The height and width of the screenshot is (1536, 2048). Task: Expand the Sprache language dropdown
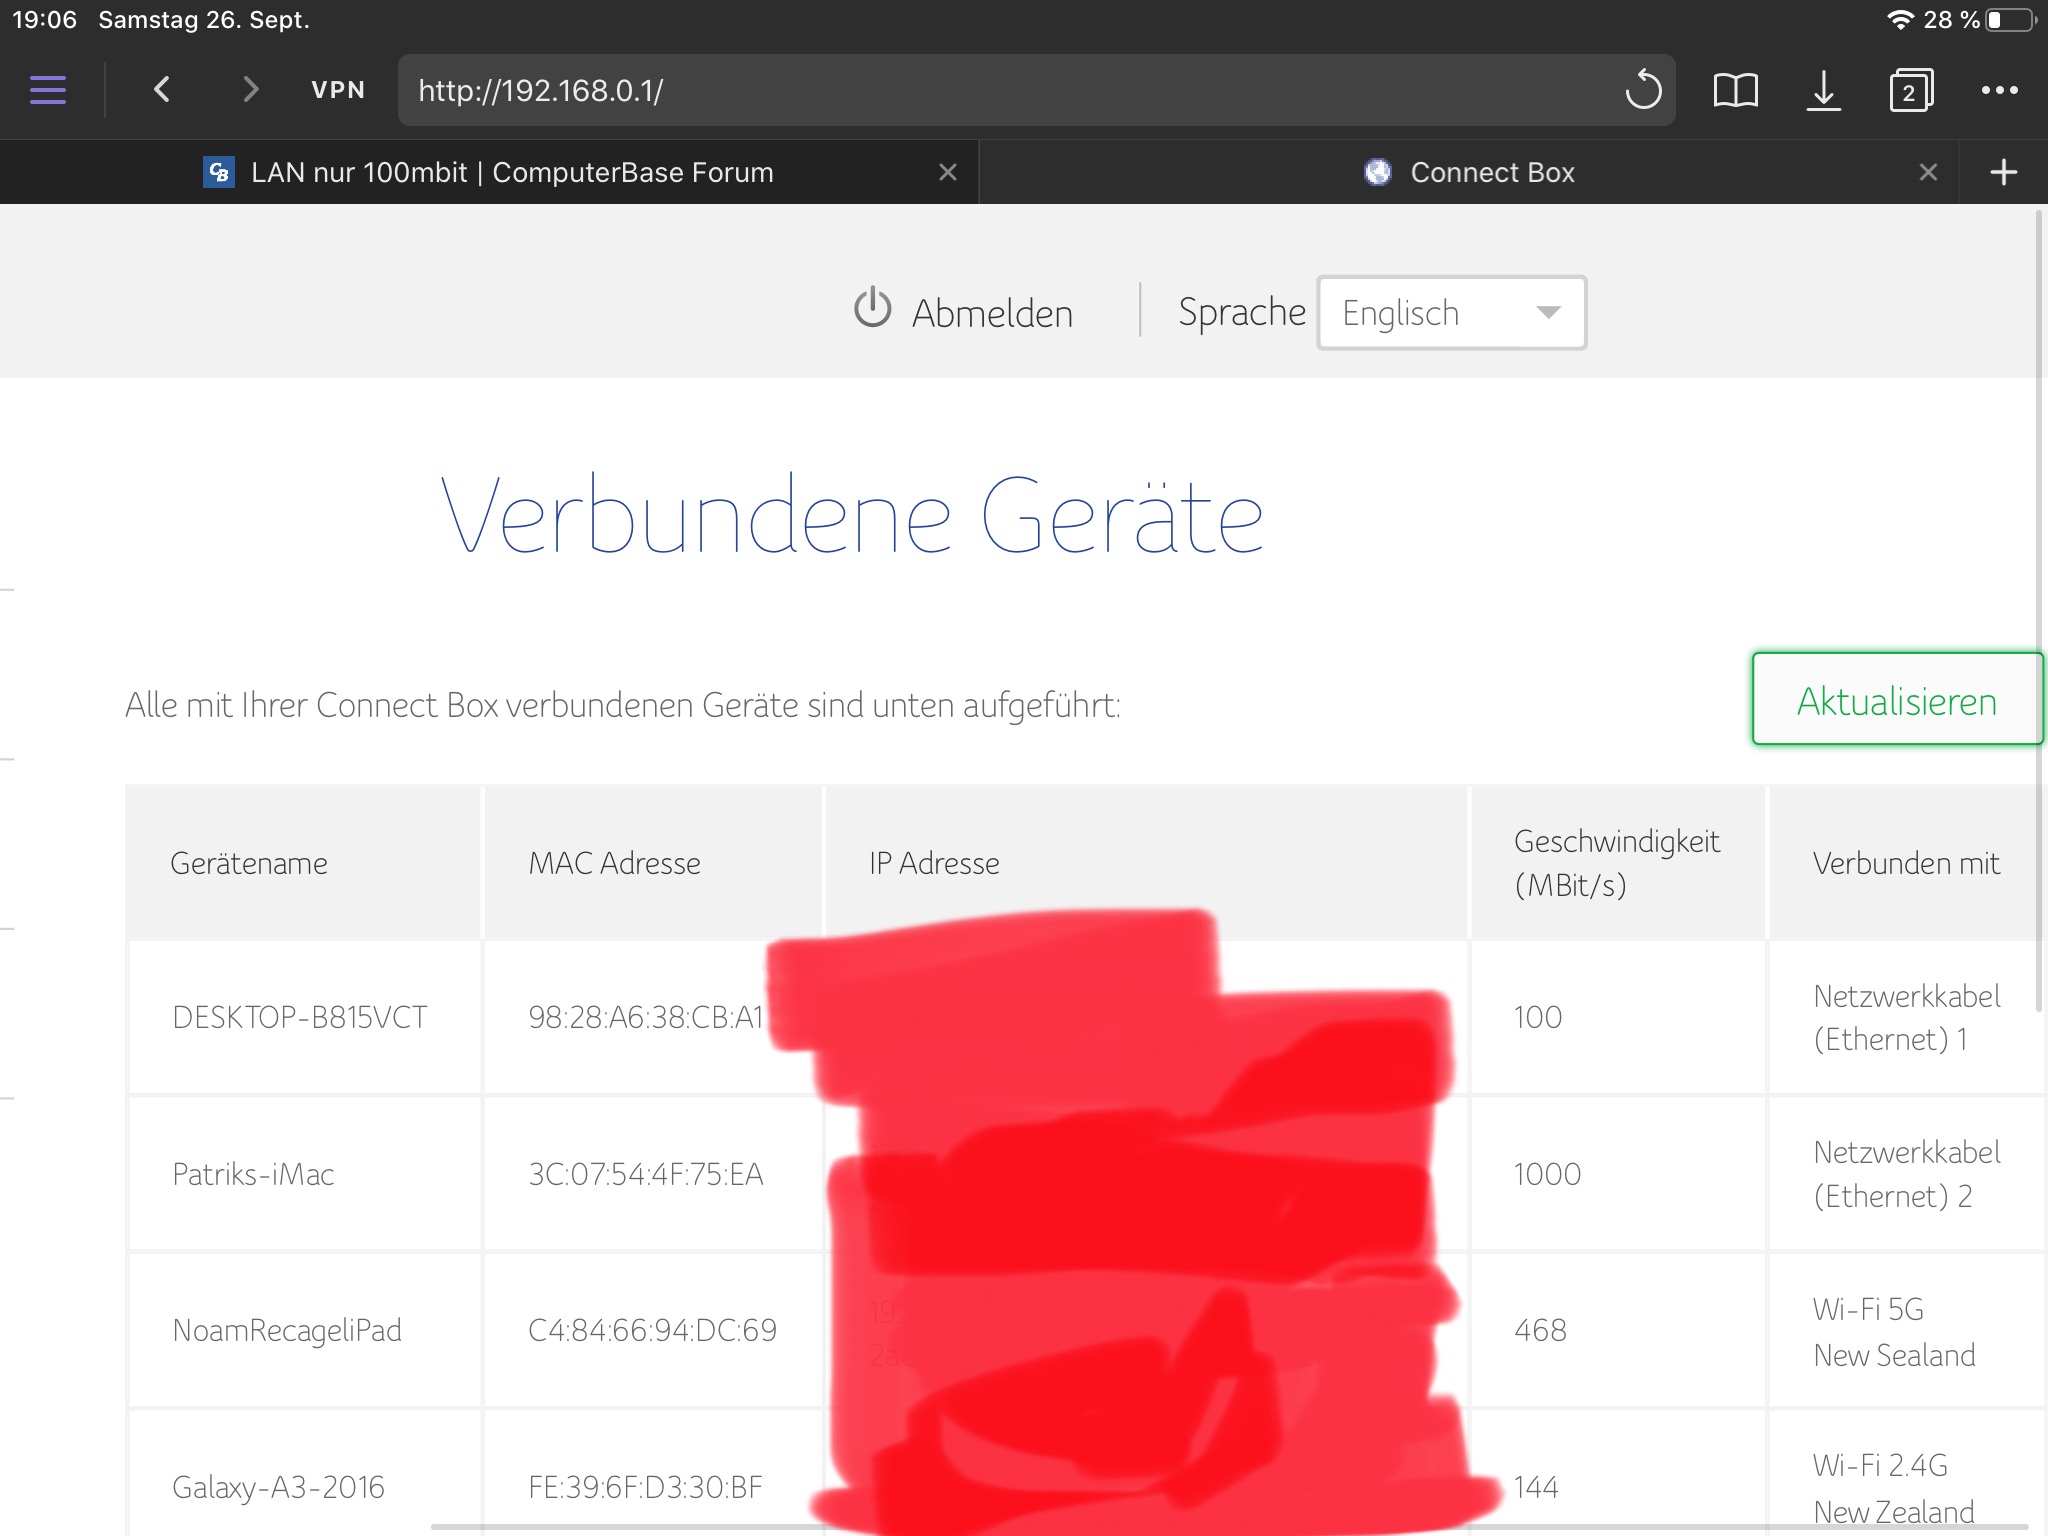click(x=1451, y=313)
